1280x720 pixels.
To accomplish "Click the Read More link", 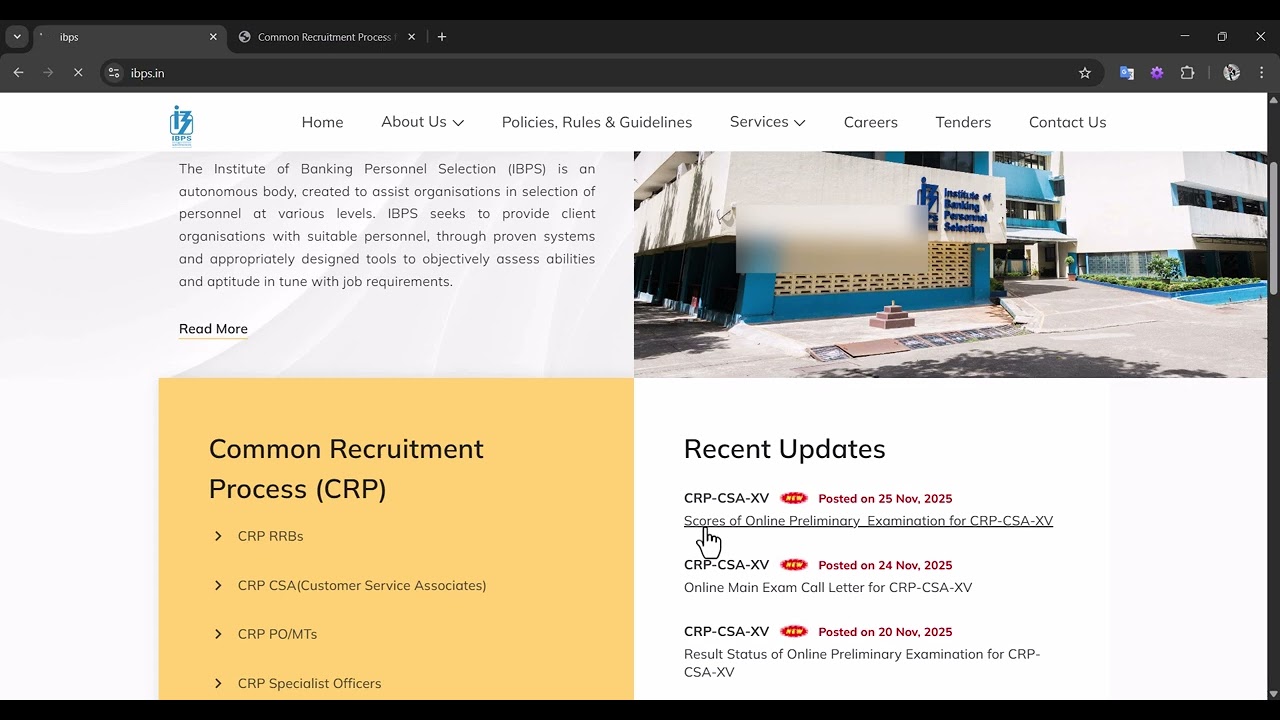I will coord(213,329).
